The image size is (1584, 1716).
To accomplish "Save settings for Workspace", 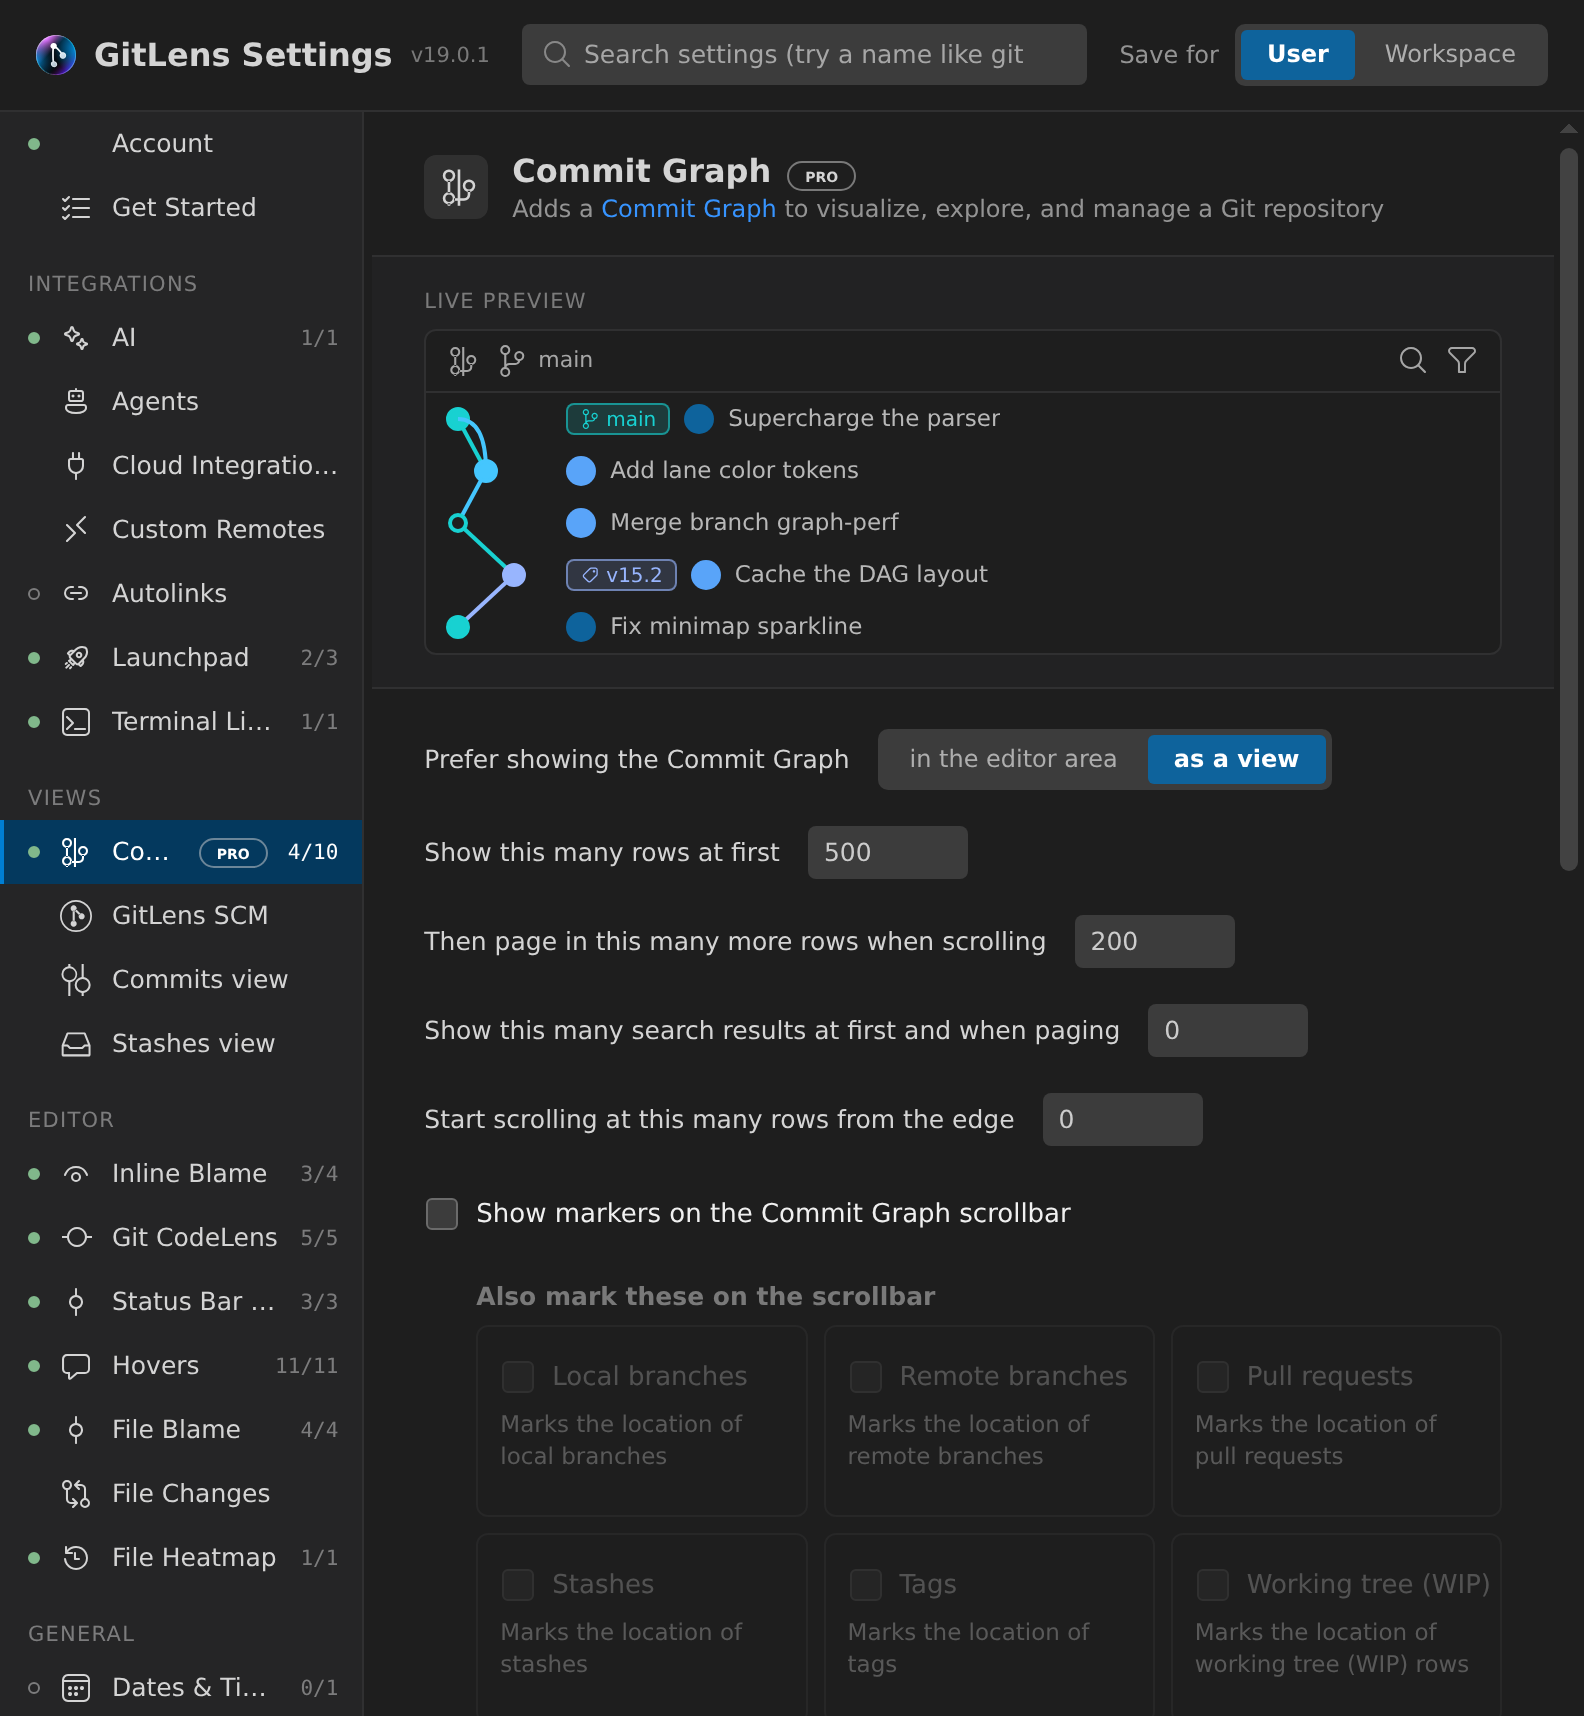I will pos(1450,54).
